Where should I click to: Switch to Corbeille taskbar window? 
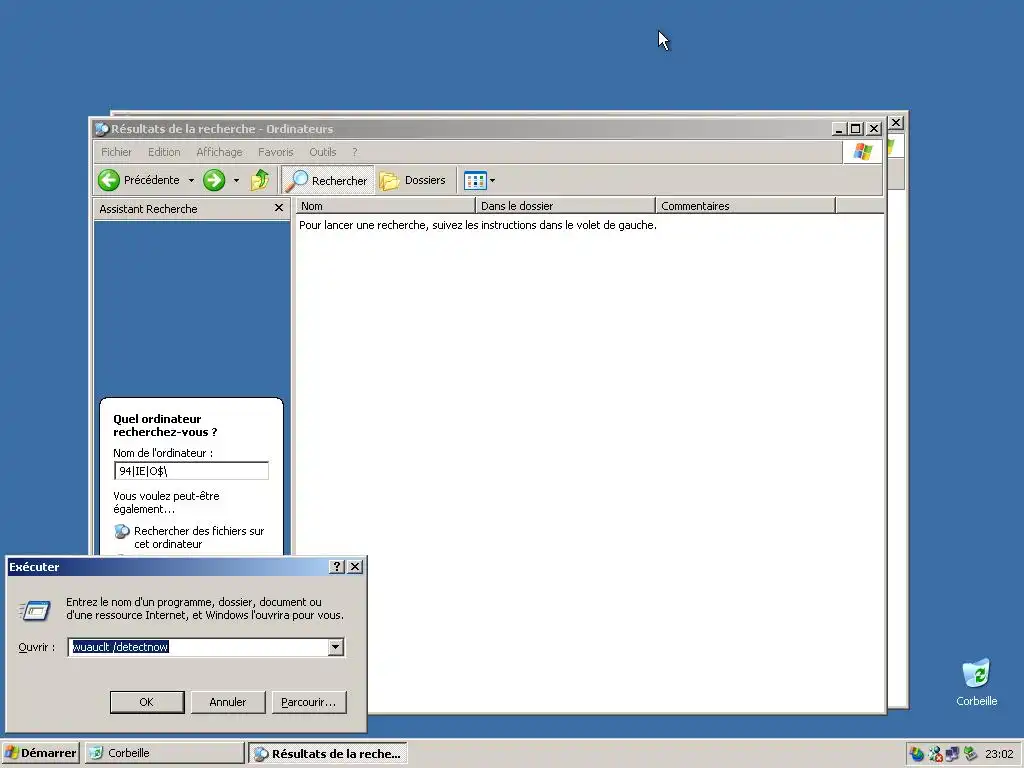(165, 753)
